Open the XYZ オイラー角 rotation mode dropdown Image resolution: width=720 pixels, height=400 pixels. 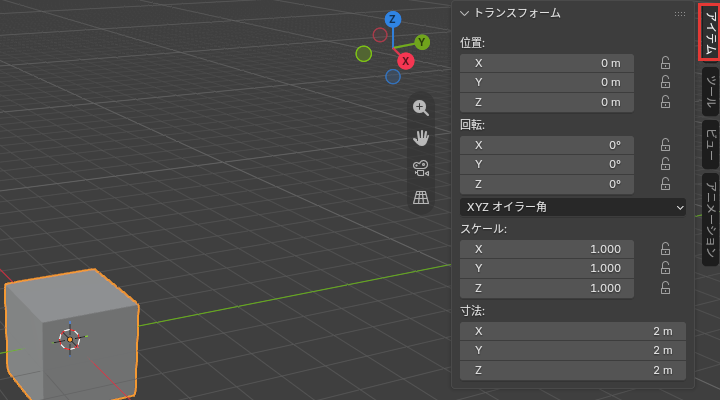[573, 207]
